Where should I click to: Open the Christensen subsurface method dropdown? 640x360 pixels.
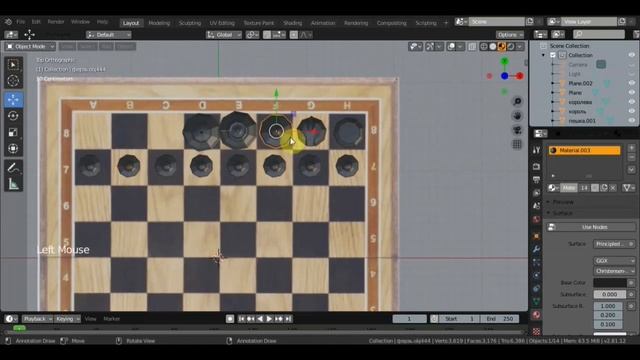coord(614,271)
